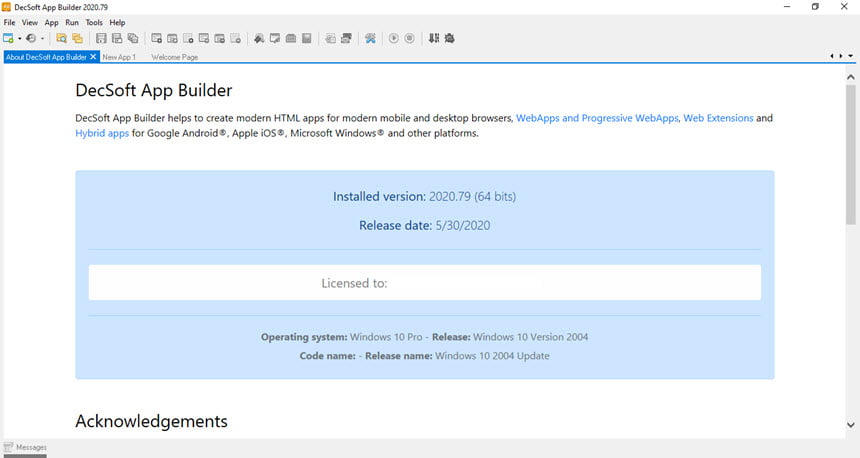
Task: Click the DecSoft App Builder title bar icon
Action: pyautogui.click(x=6, y=7)
